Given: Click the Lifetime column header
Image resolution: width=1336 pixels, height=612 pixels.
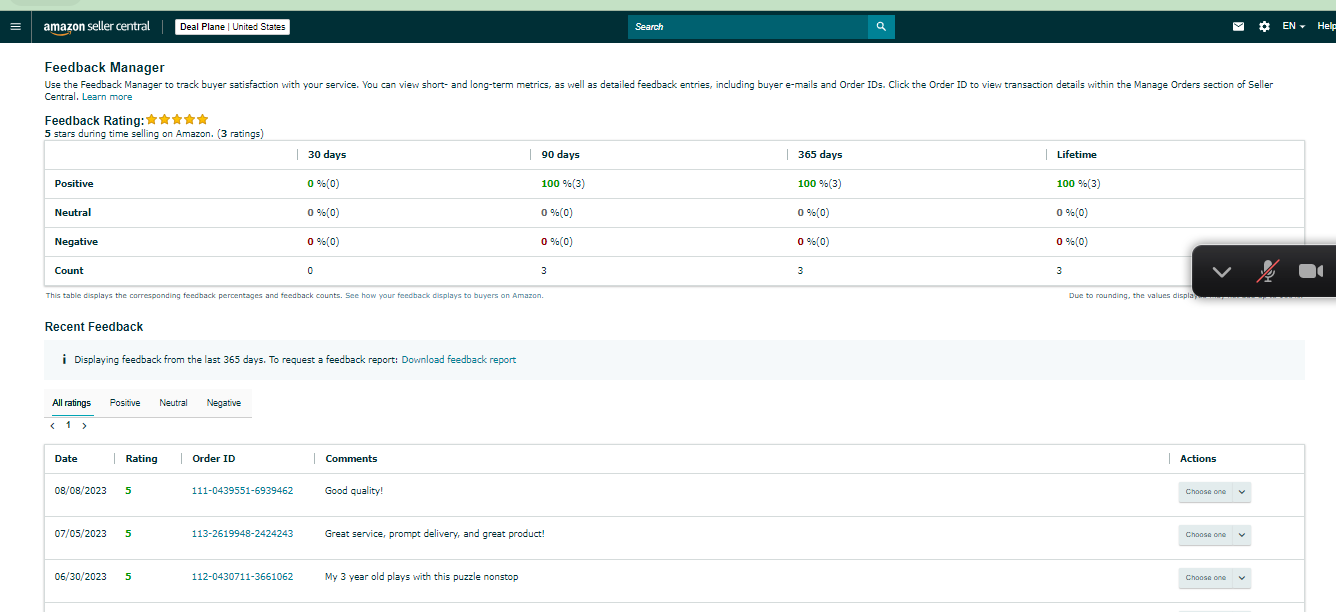Looking at the screenshot, I should point(1077,155).
